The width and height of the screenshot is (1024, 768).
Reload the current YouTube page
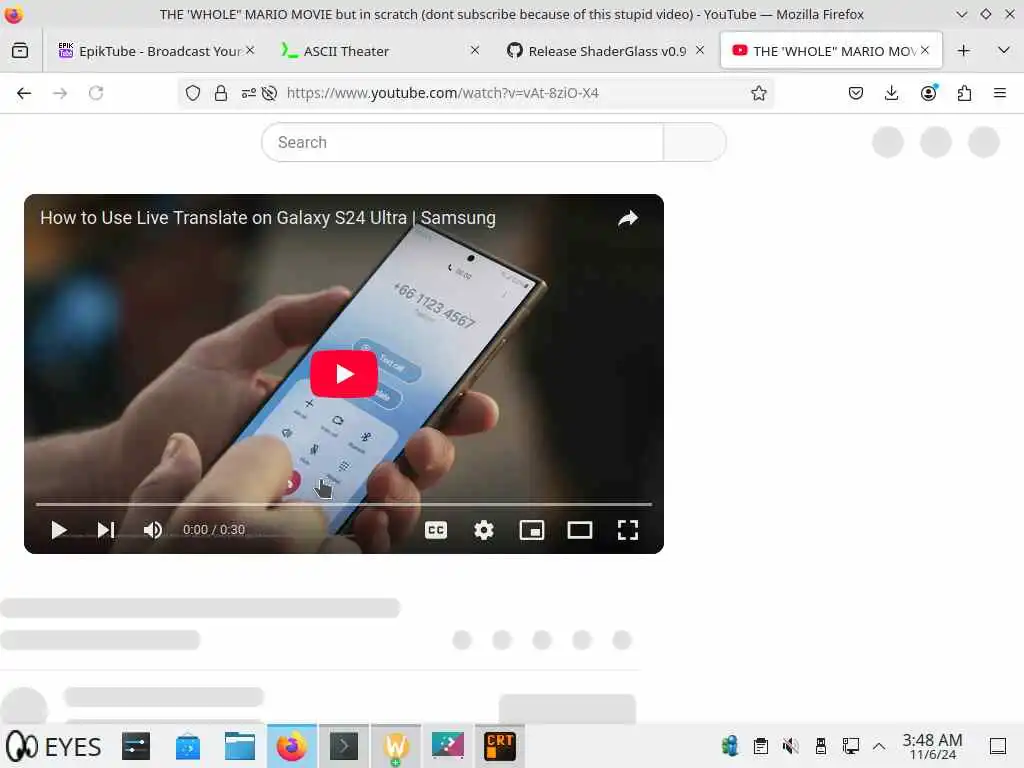96,93
